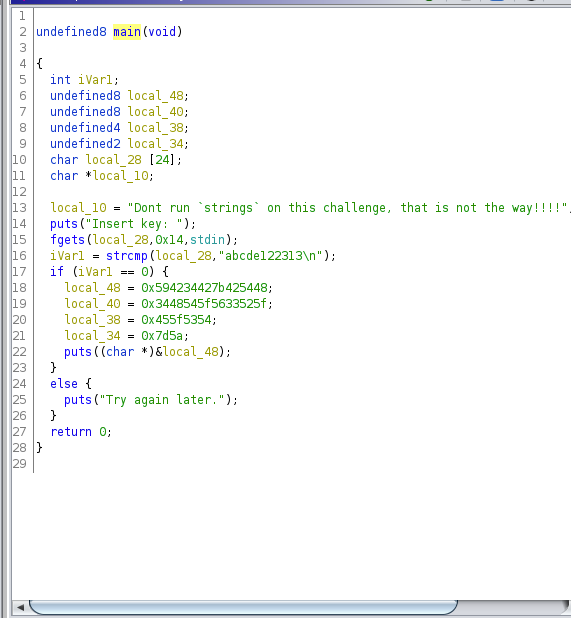Click the "Insert key: " string literal
The image size is (571, 618).
pyautogui.click(x=134, y=224)
